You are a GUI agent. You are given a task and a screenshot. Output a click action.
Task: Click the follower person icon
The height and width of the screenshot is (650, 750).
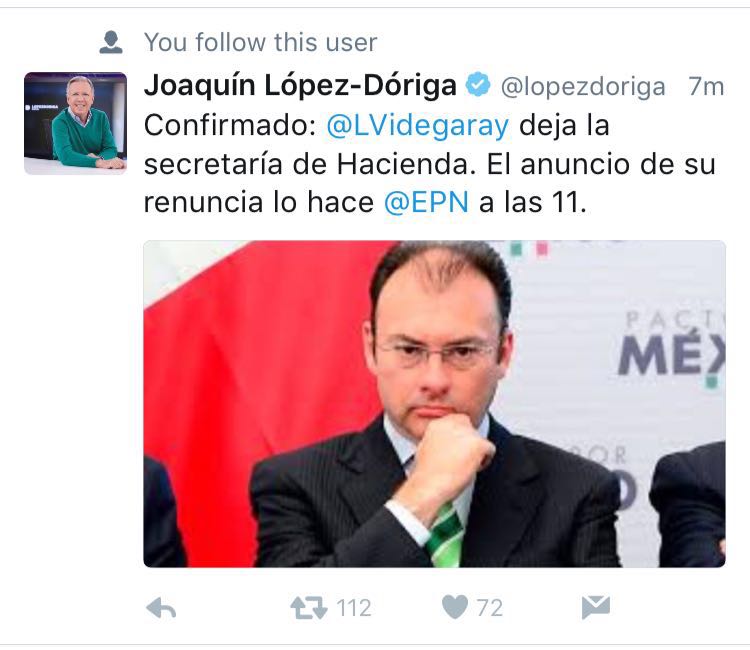tap(111, 42)
